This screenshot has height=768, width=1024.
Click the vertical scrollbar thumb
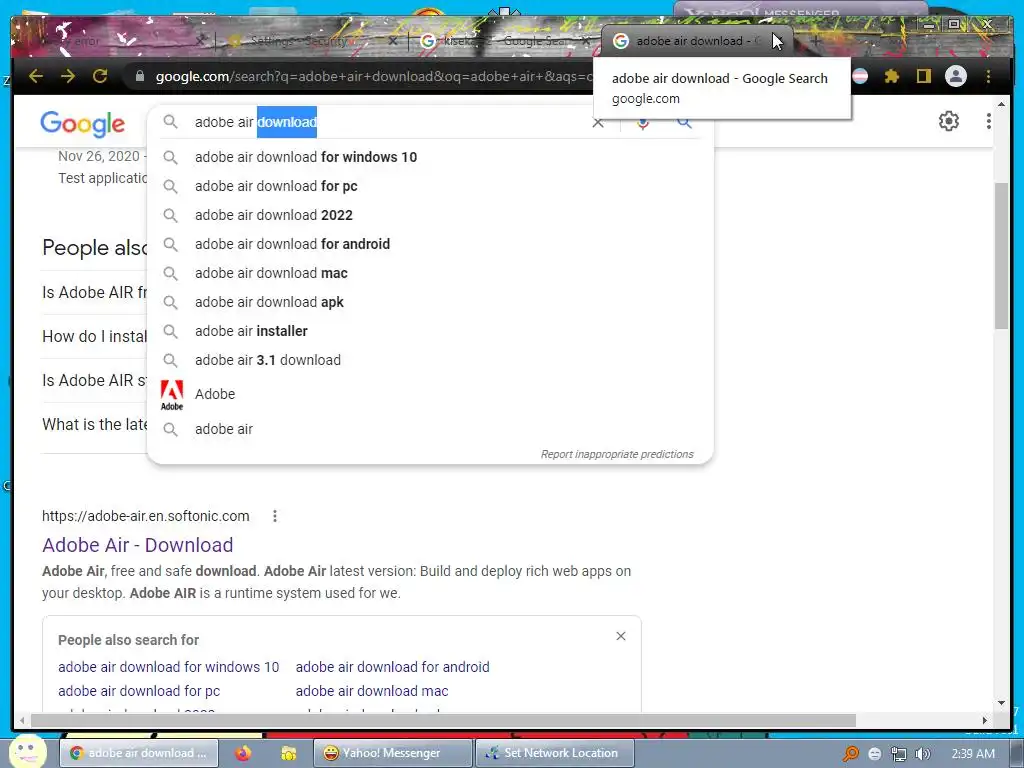pyautogui.click(x=1002, y=256)
